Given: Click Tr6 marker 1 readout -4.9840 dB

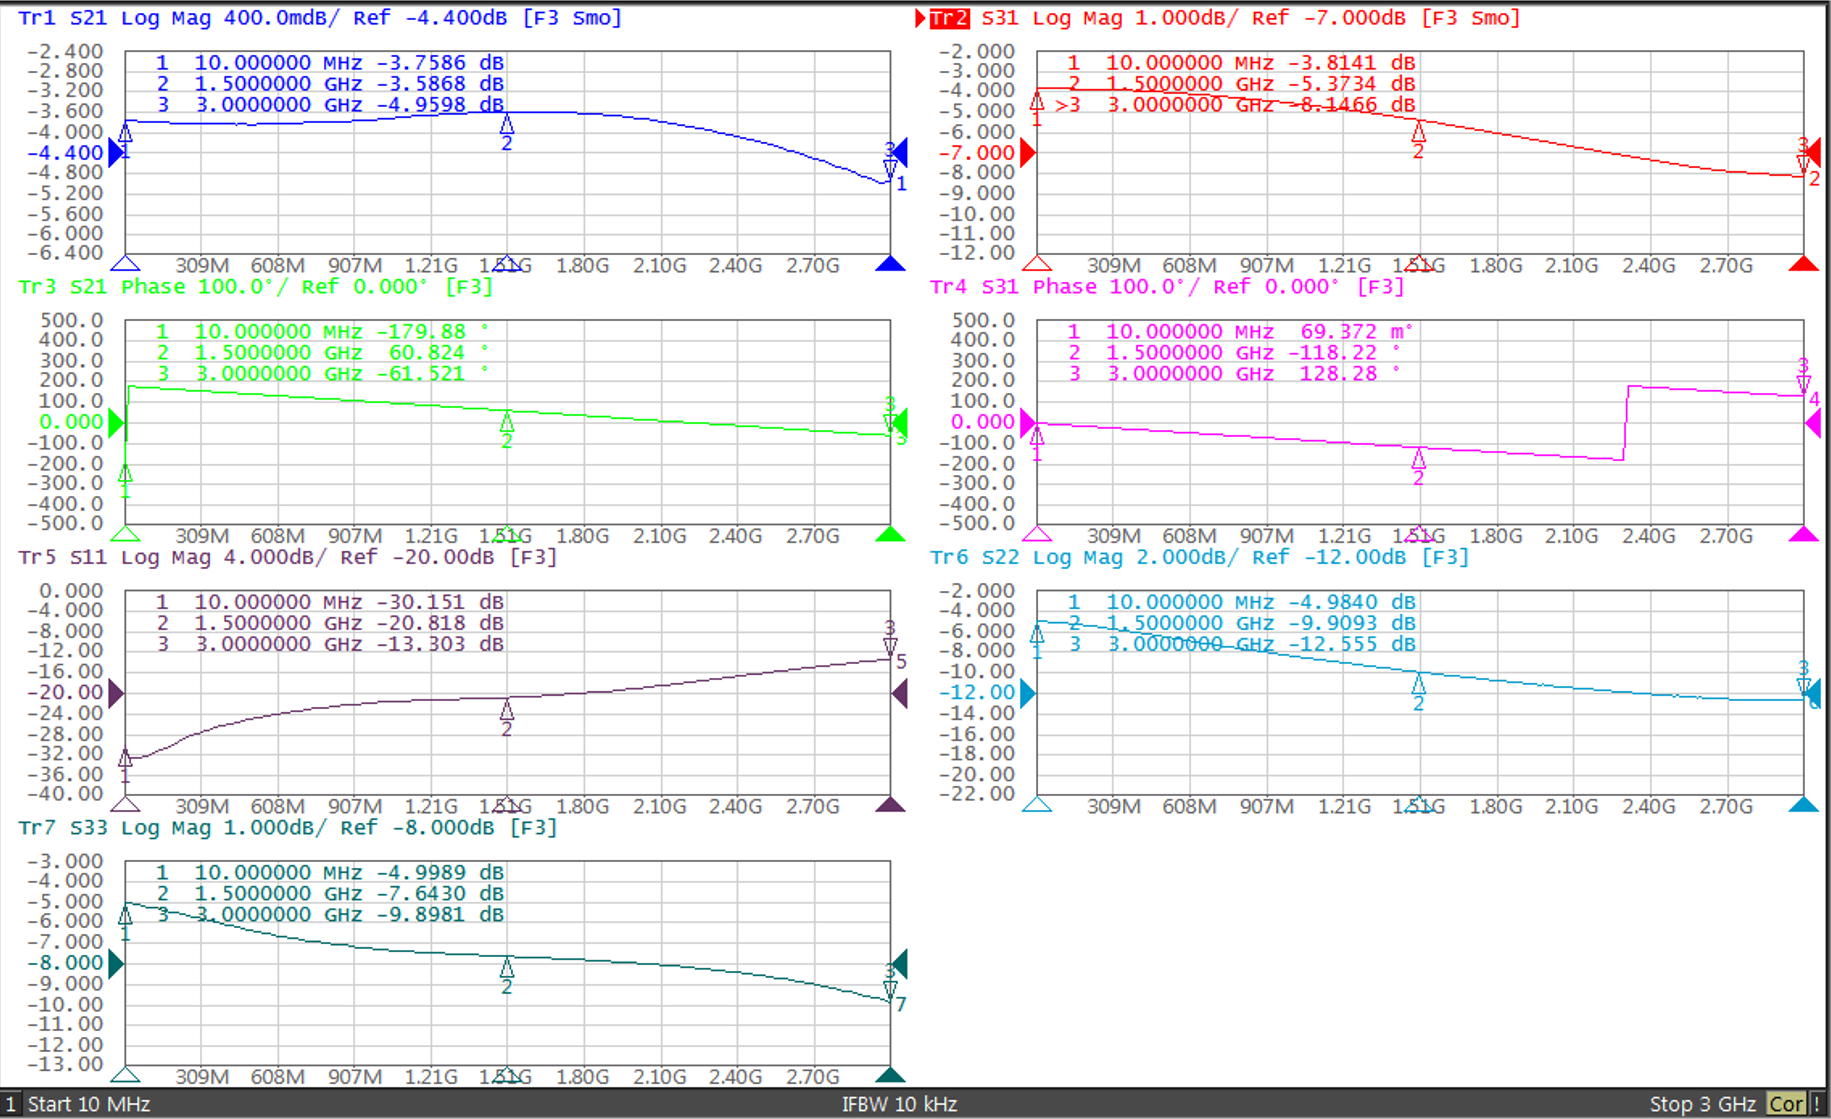Looking at the screenshot, I should [1242, 603].
